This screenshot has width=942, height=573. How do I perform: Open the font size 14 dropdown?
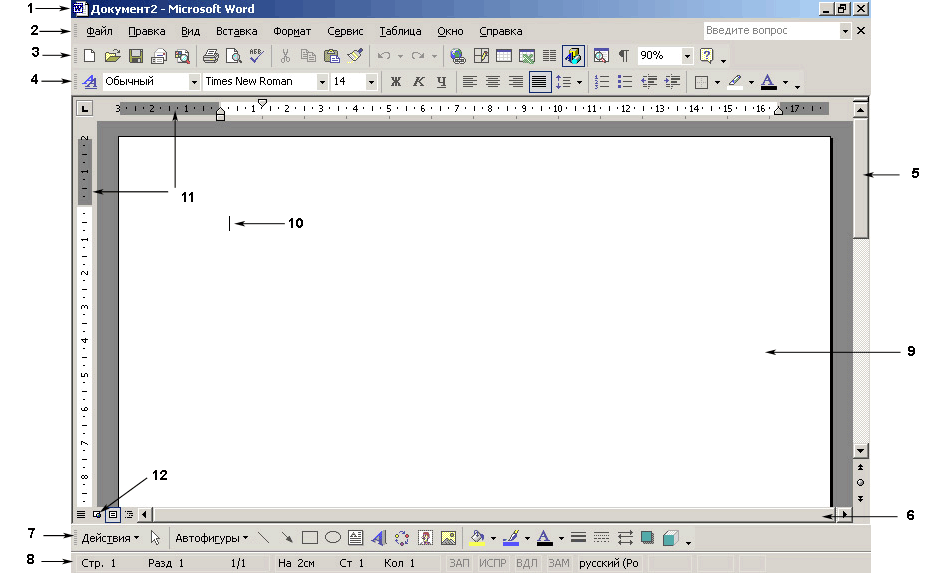[371, 82]
